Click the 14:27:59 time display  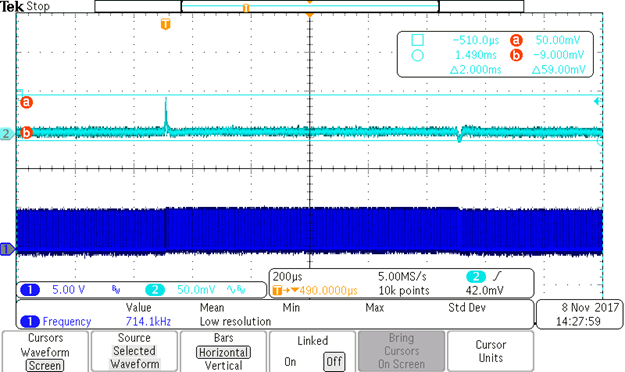tap(578, 321)
